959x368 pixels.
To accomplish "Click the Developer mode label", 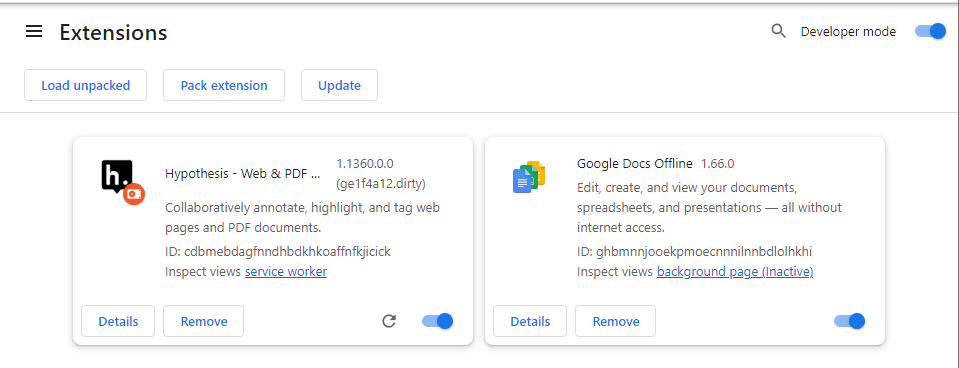I will 848,32.
